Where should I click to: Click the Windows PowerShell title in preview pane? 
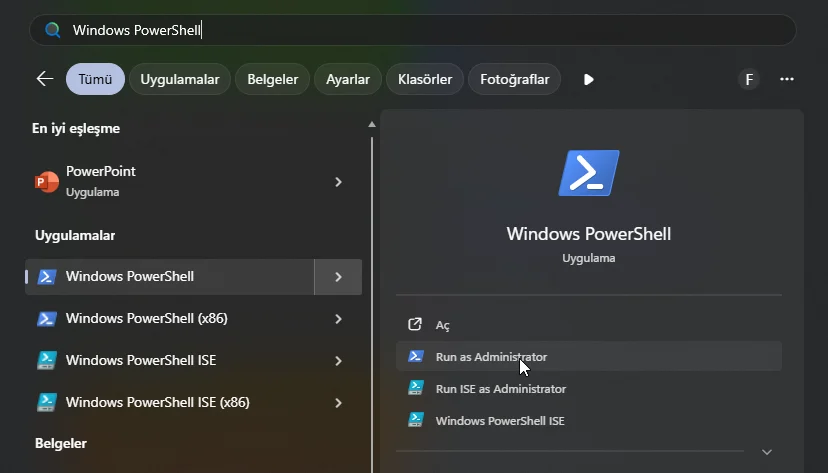pyautogui.click(x=589, y=234)
